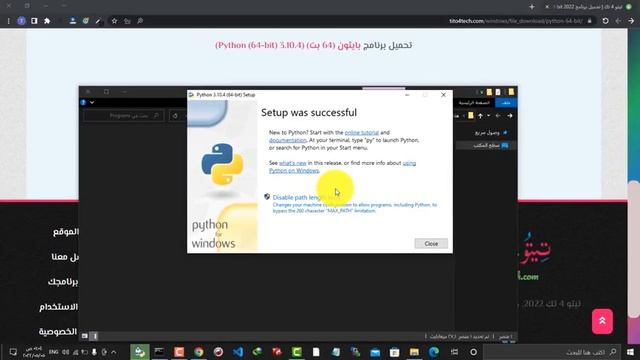
Task: Click the pink scroll-to-top arrow button
Action: tap(602, 322)
